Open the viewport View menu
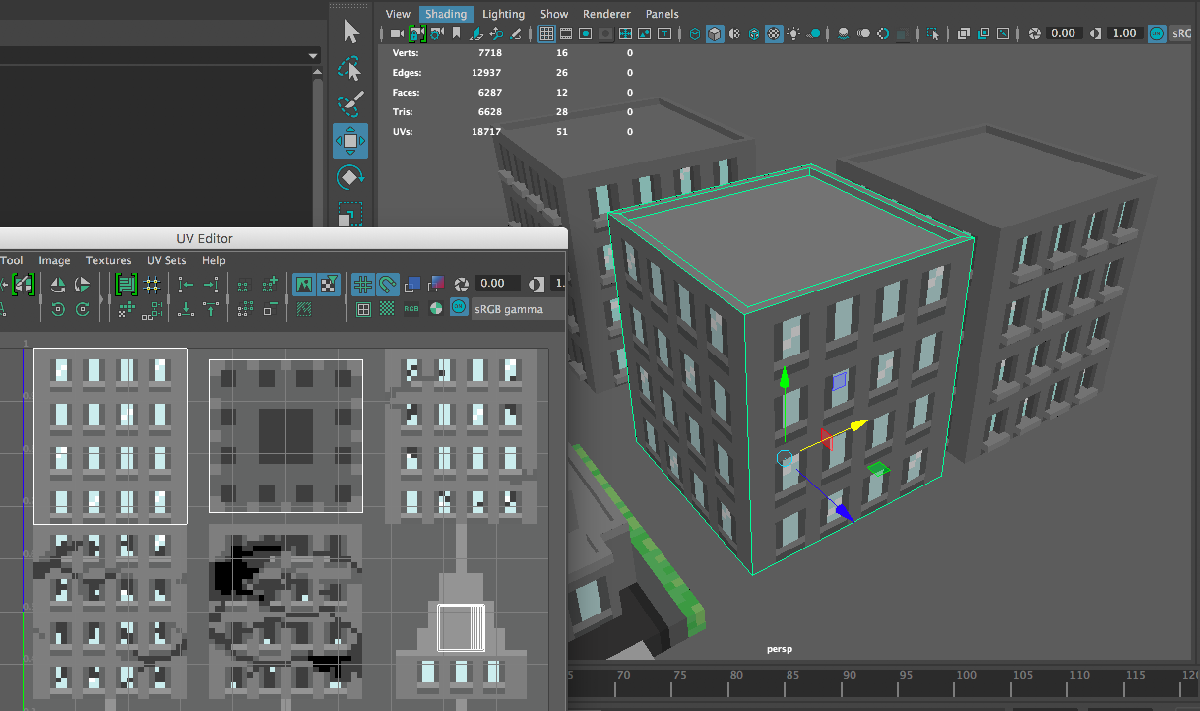Image resolution: width=1200 pixels, height=711 pixels. tap(398, 14)
